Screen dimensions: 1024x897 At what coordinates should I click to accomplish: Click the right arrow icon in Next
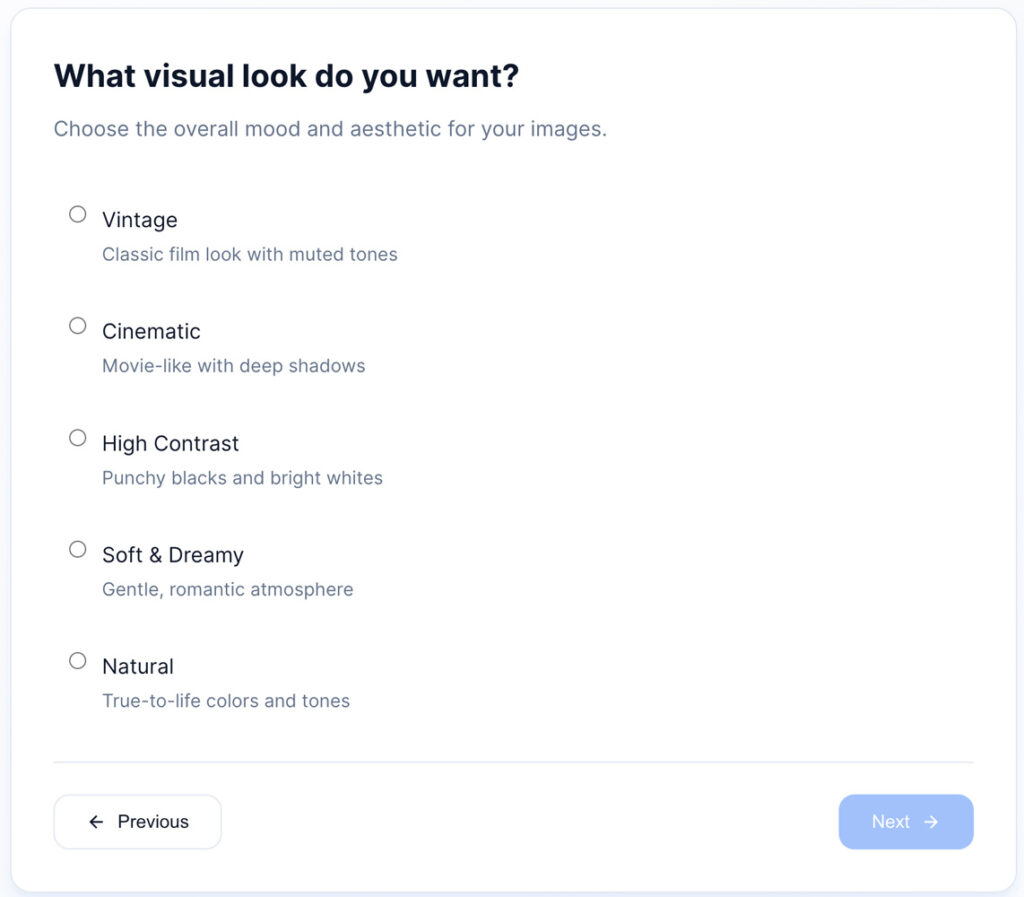[x=931, y=822]
